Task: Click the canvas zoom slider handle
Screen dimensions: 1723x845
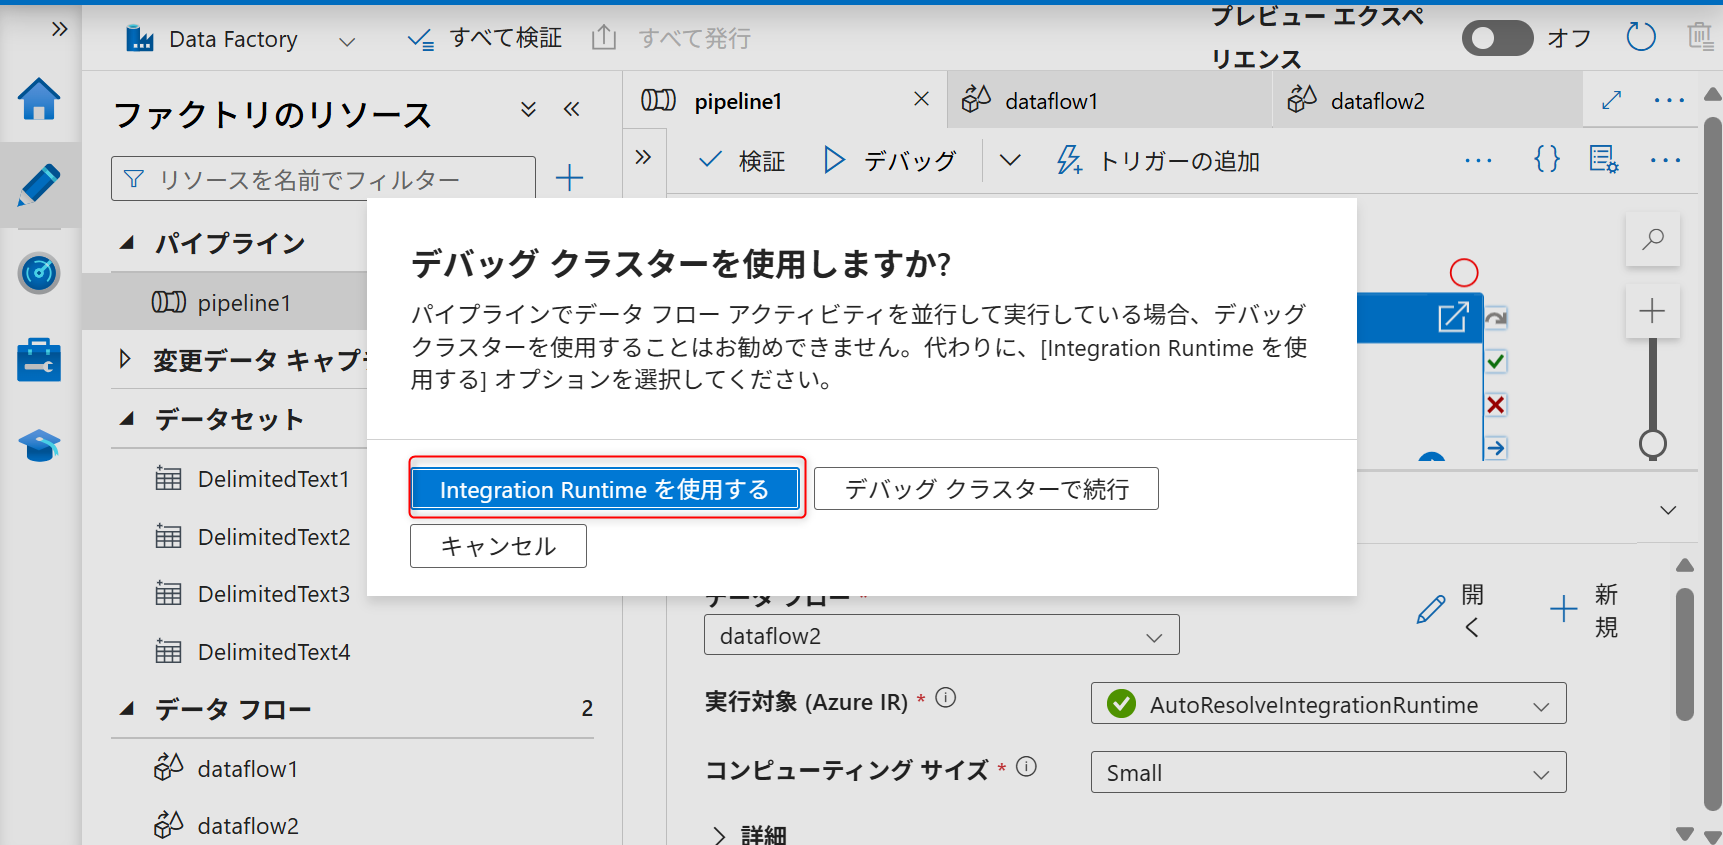Action: (x=1653, y=444)
